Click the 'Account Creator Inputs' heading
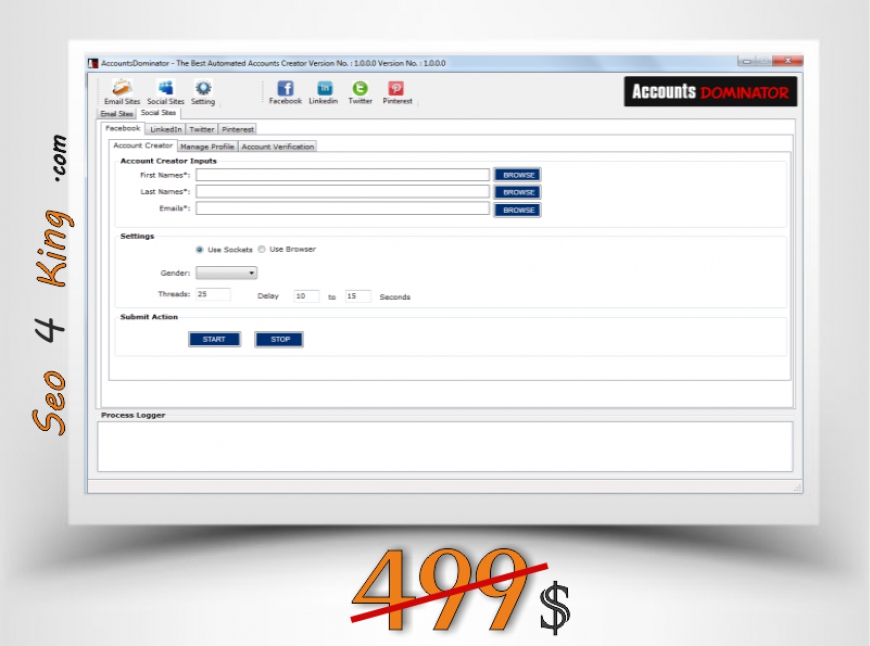Image resolution: width=870 pixels, height=646 pixels. pyautogui.click(x=169, y=161)
